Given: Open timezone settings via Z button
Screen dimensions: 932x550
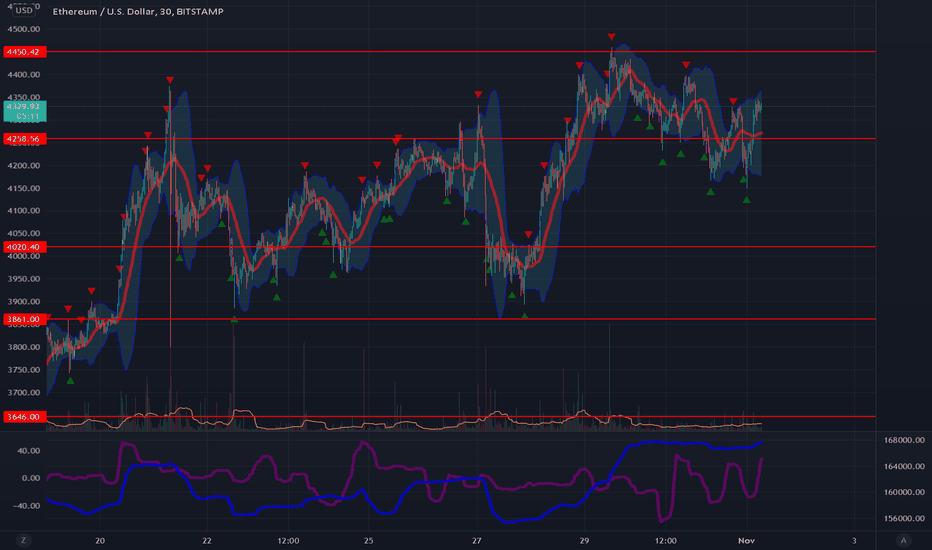Looking at the screenshot, I should coord(24,540).
